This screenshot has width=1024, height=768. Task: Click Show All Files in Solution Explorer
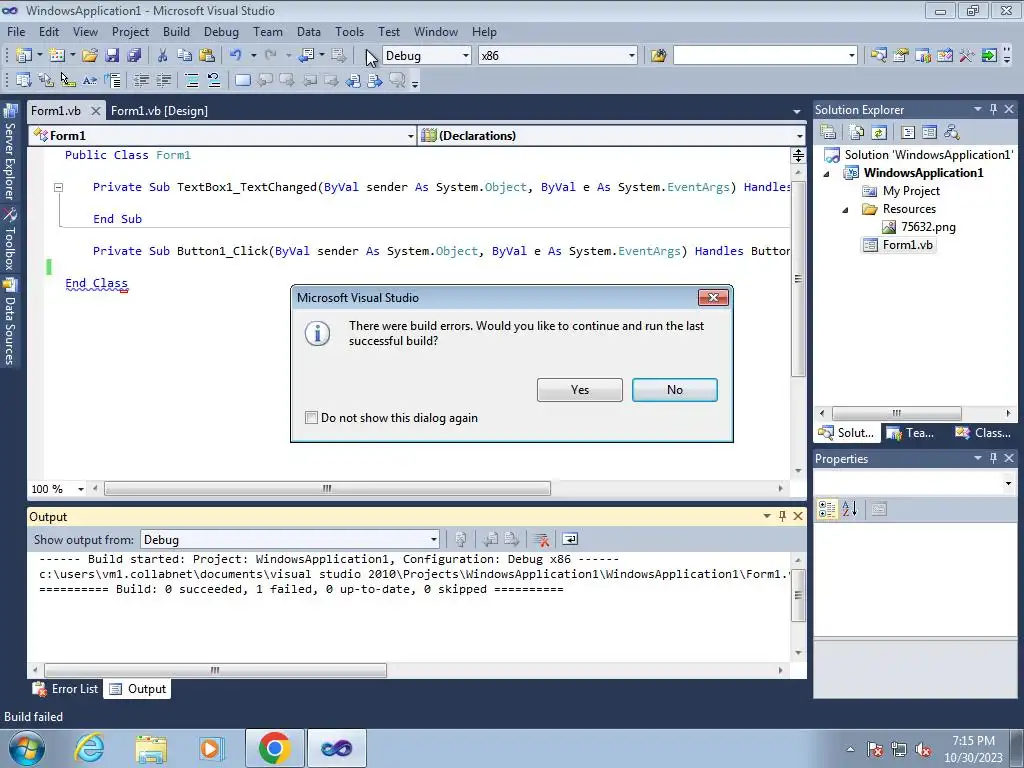tap(857, 133)
